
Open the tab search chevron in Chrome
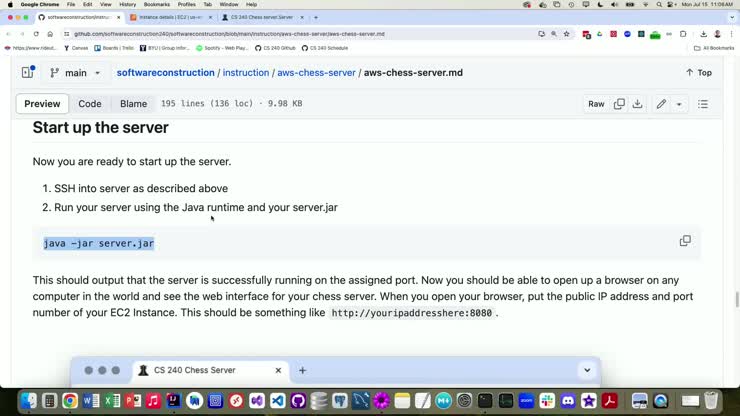732,17
